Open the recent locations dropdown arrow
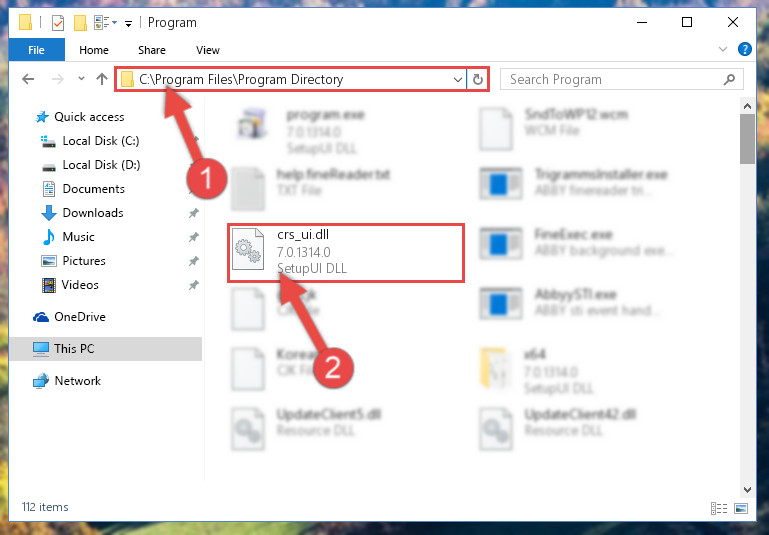The width and height of the screenshot is (769, 535). pyautogui.click(x=81, y=78)
